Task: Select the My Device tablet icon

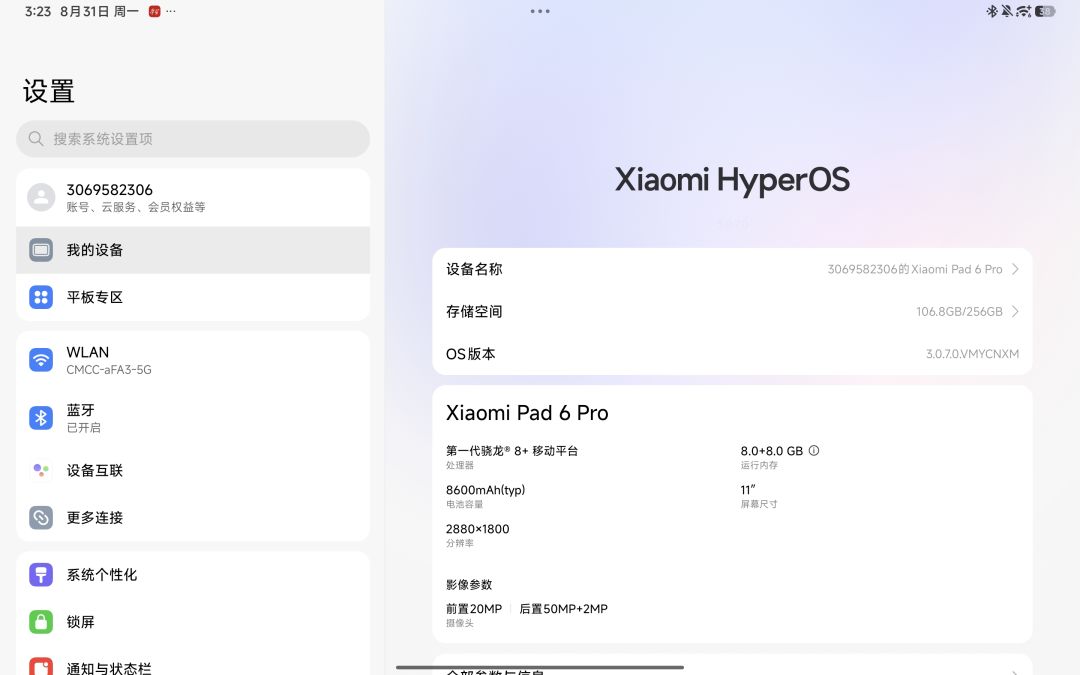Action: (41, 249)
